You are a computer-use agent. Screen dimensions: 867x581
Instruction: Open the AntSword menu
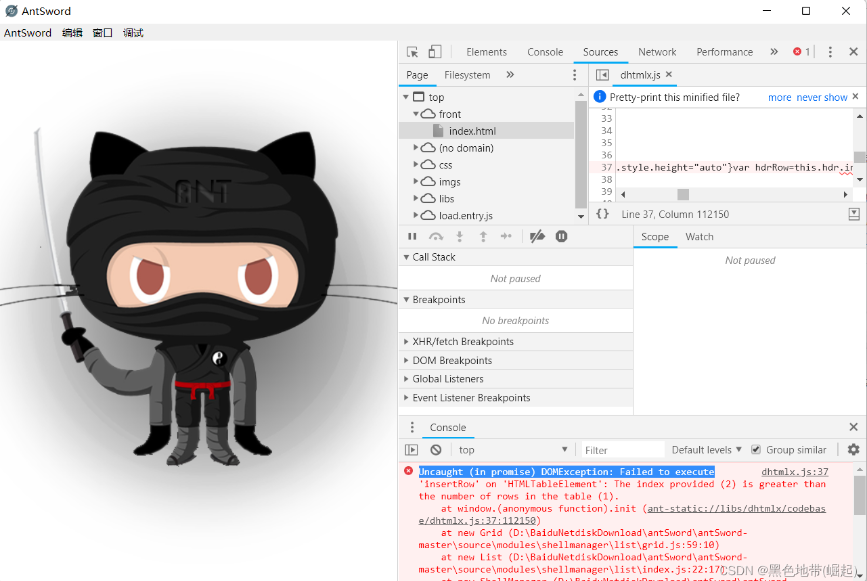[28, 33]
